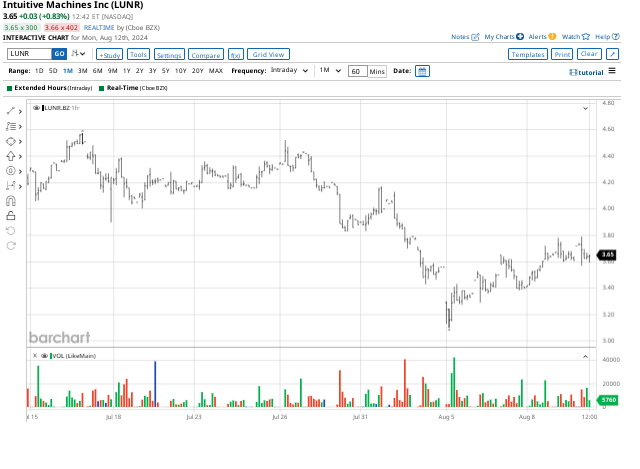Click the LUNR symbol input field
Image resolution: width=640 pixels, height=469 pixels.
(28, 54)
